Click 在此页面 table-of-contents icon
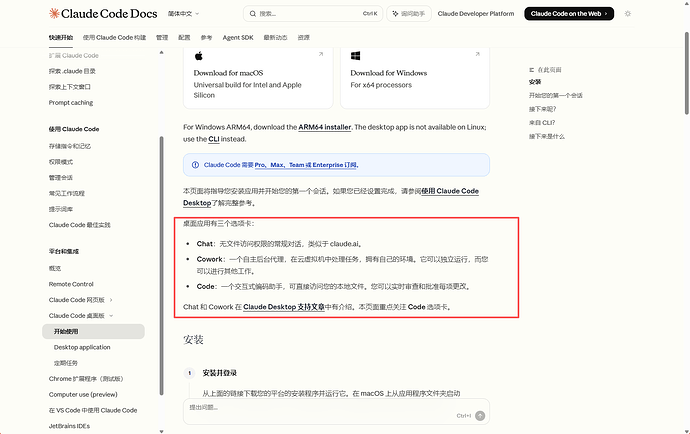 point(532,70)
